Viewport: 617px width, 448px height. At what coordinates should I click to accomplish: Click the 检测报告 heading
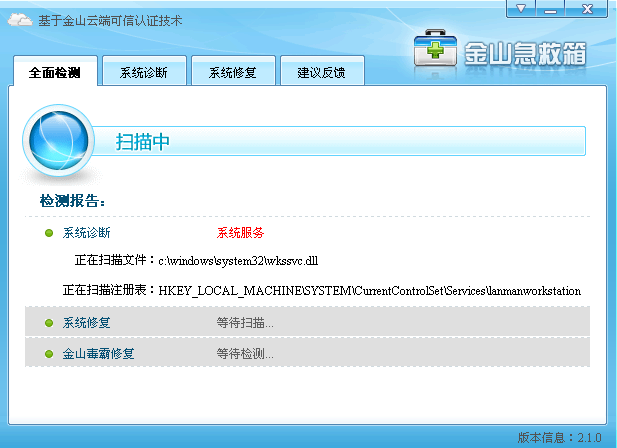coord(72,201)
